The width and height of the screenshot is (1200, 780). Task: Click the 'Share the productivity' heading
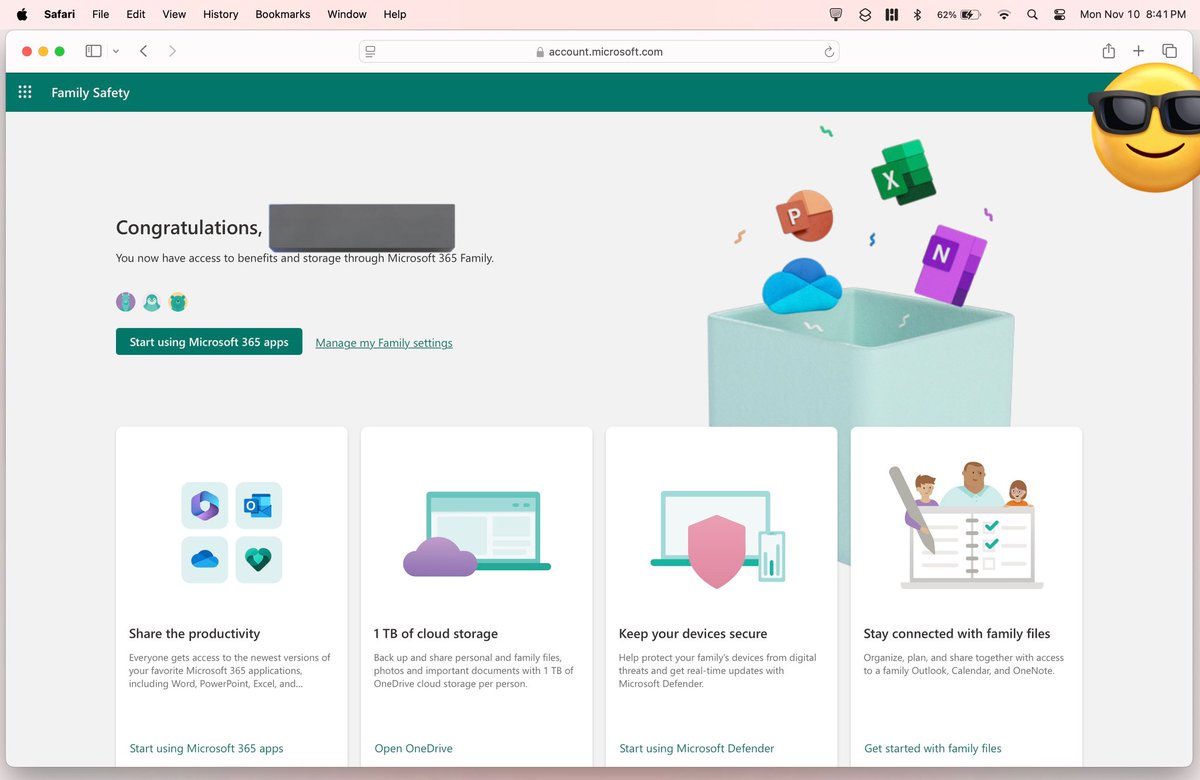194,633
